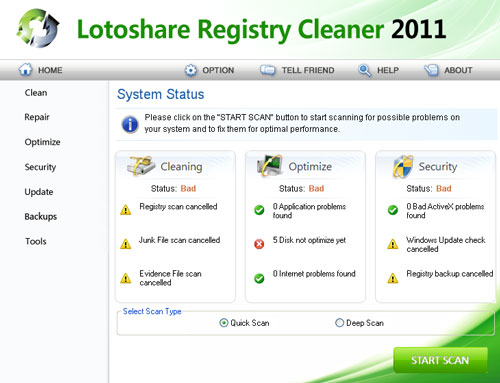
Task: Click the Security panel shield icon
Action: pyautogui.click(x=403, y=166)
